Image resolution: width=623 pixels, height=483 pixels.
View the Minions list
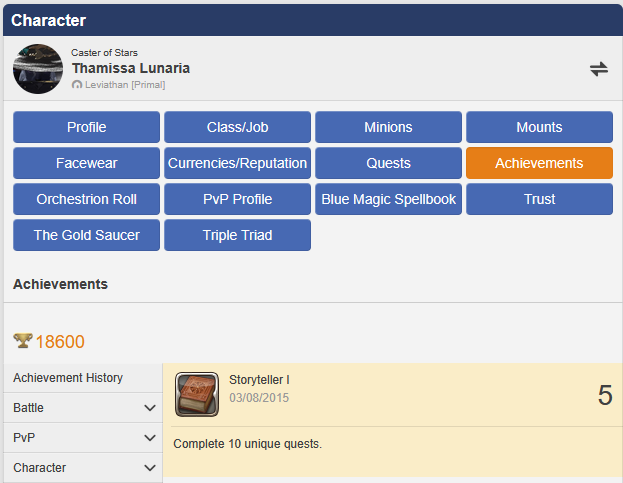coord(389,127)
